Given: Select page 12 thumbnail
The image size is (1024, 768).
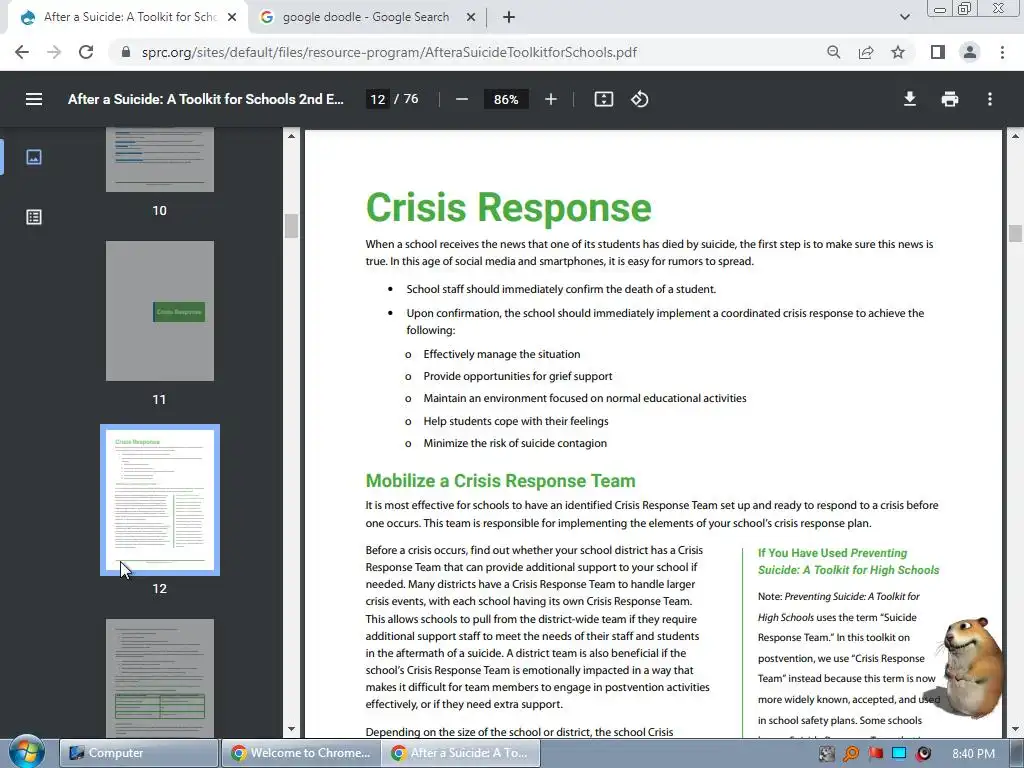Looking at the screenshot, I should click(159, 500).
